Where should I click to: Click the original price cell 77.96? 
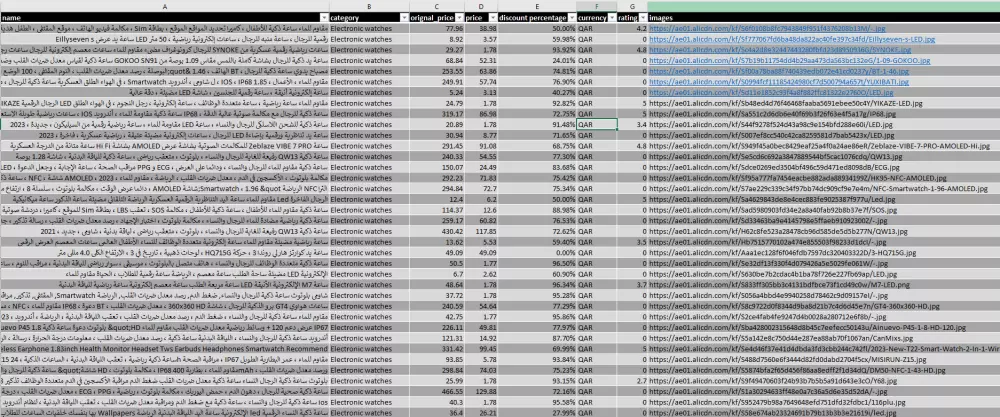pyautogui.click(x=437, y=29)
